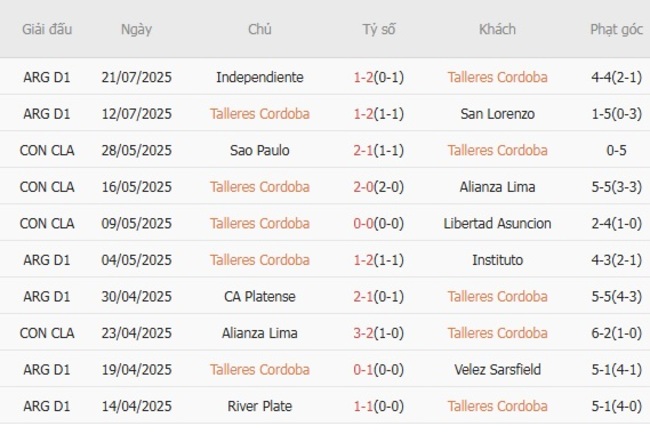Viewport: 650px width, 434px height.
Task: Open Libertad Asuncion team page
Action: tap(497, 223)
